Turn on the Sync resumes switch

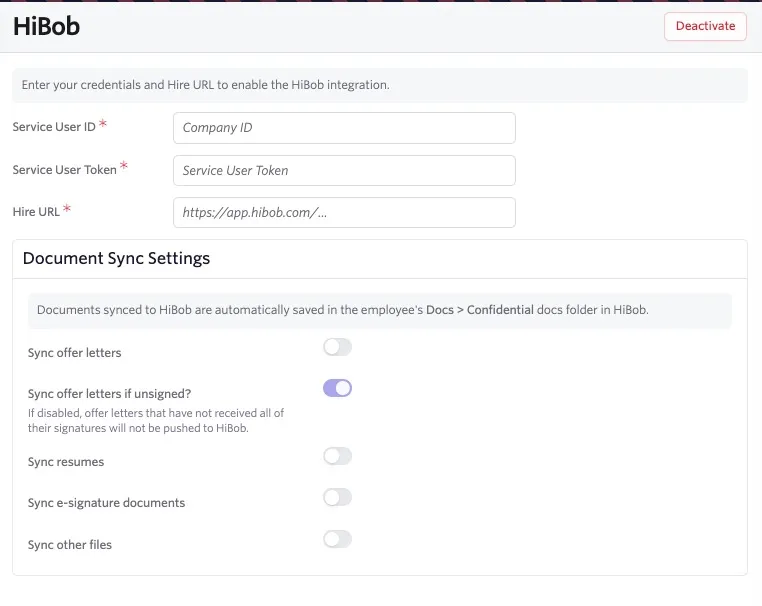click(337, 456)
